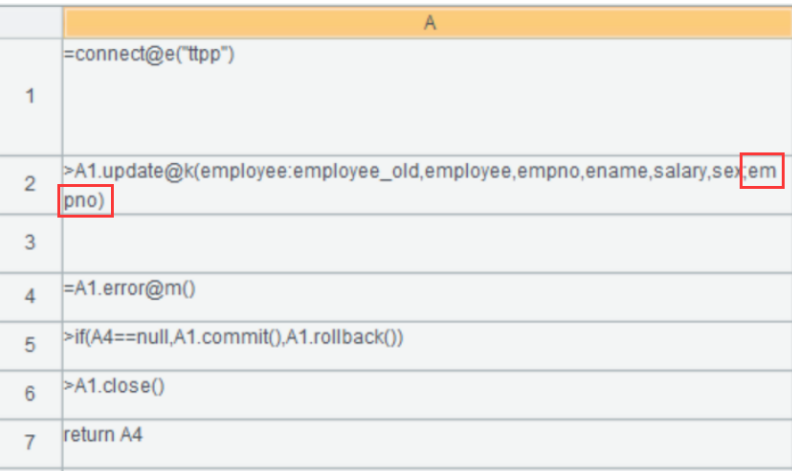Select row 1 header
This screenshot has width=792, height=471.
(x=31, y=97)
